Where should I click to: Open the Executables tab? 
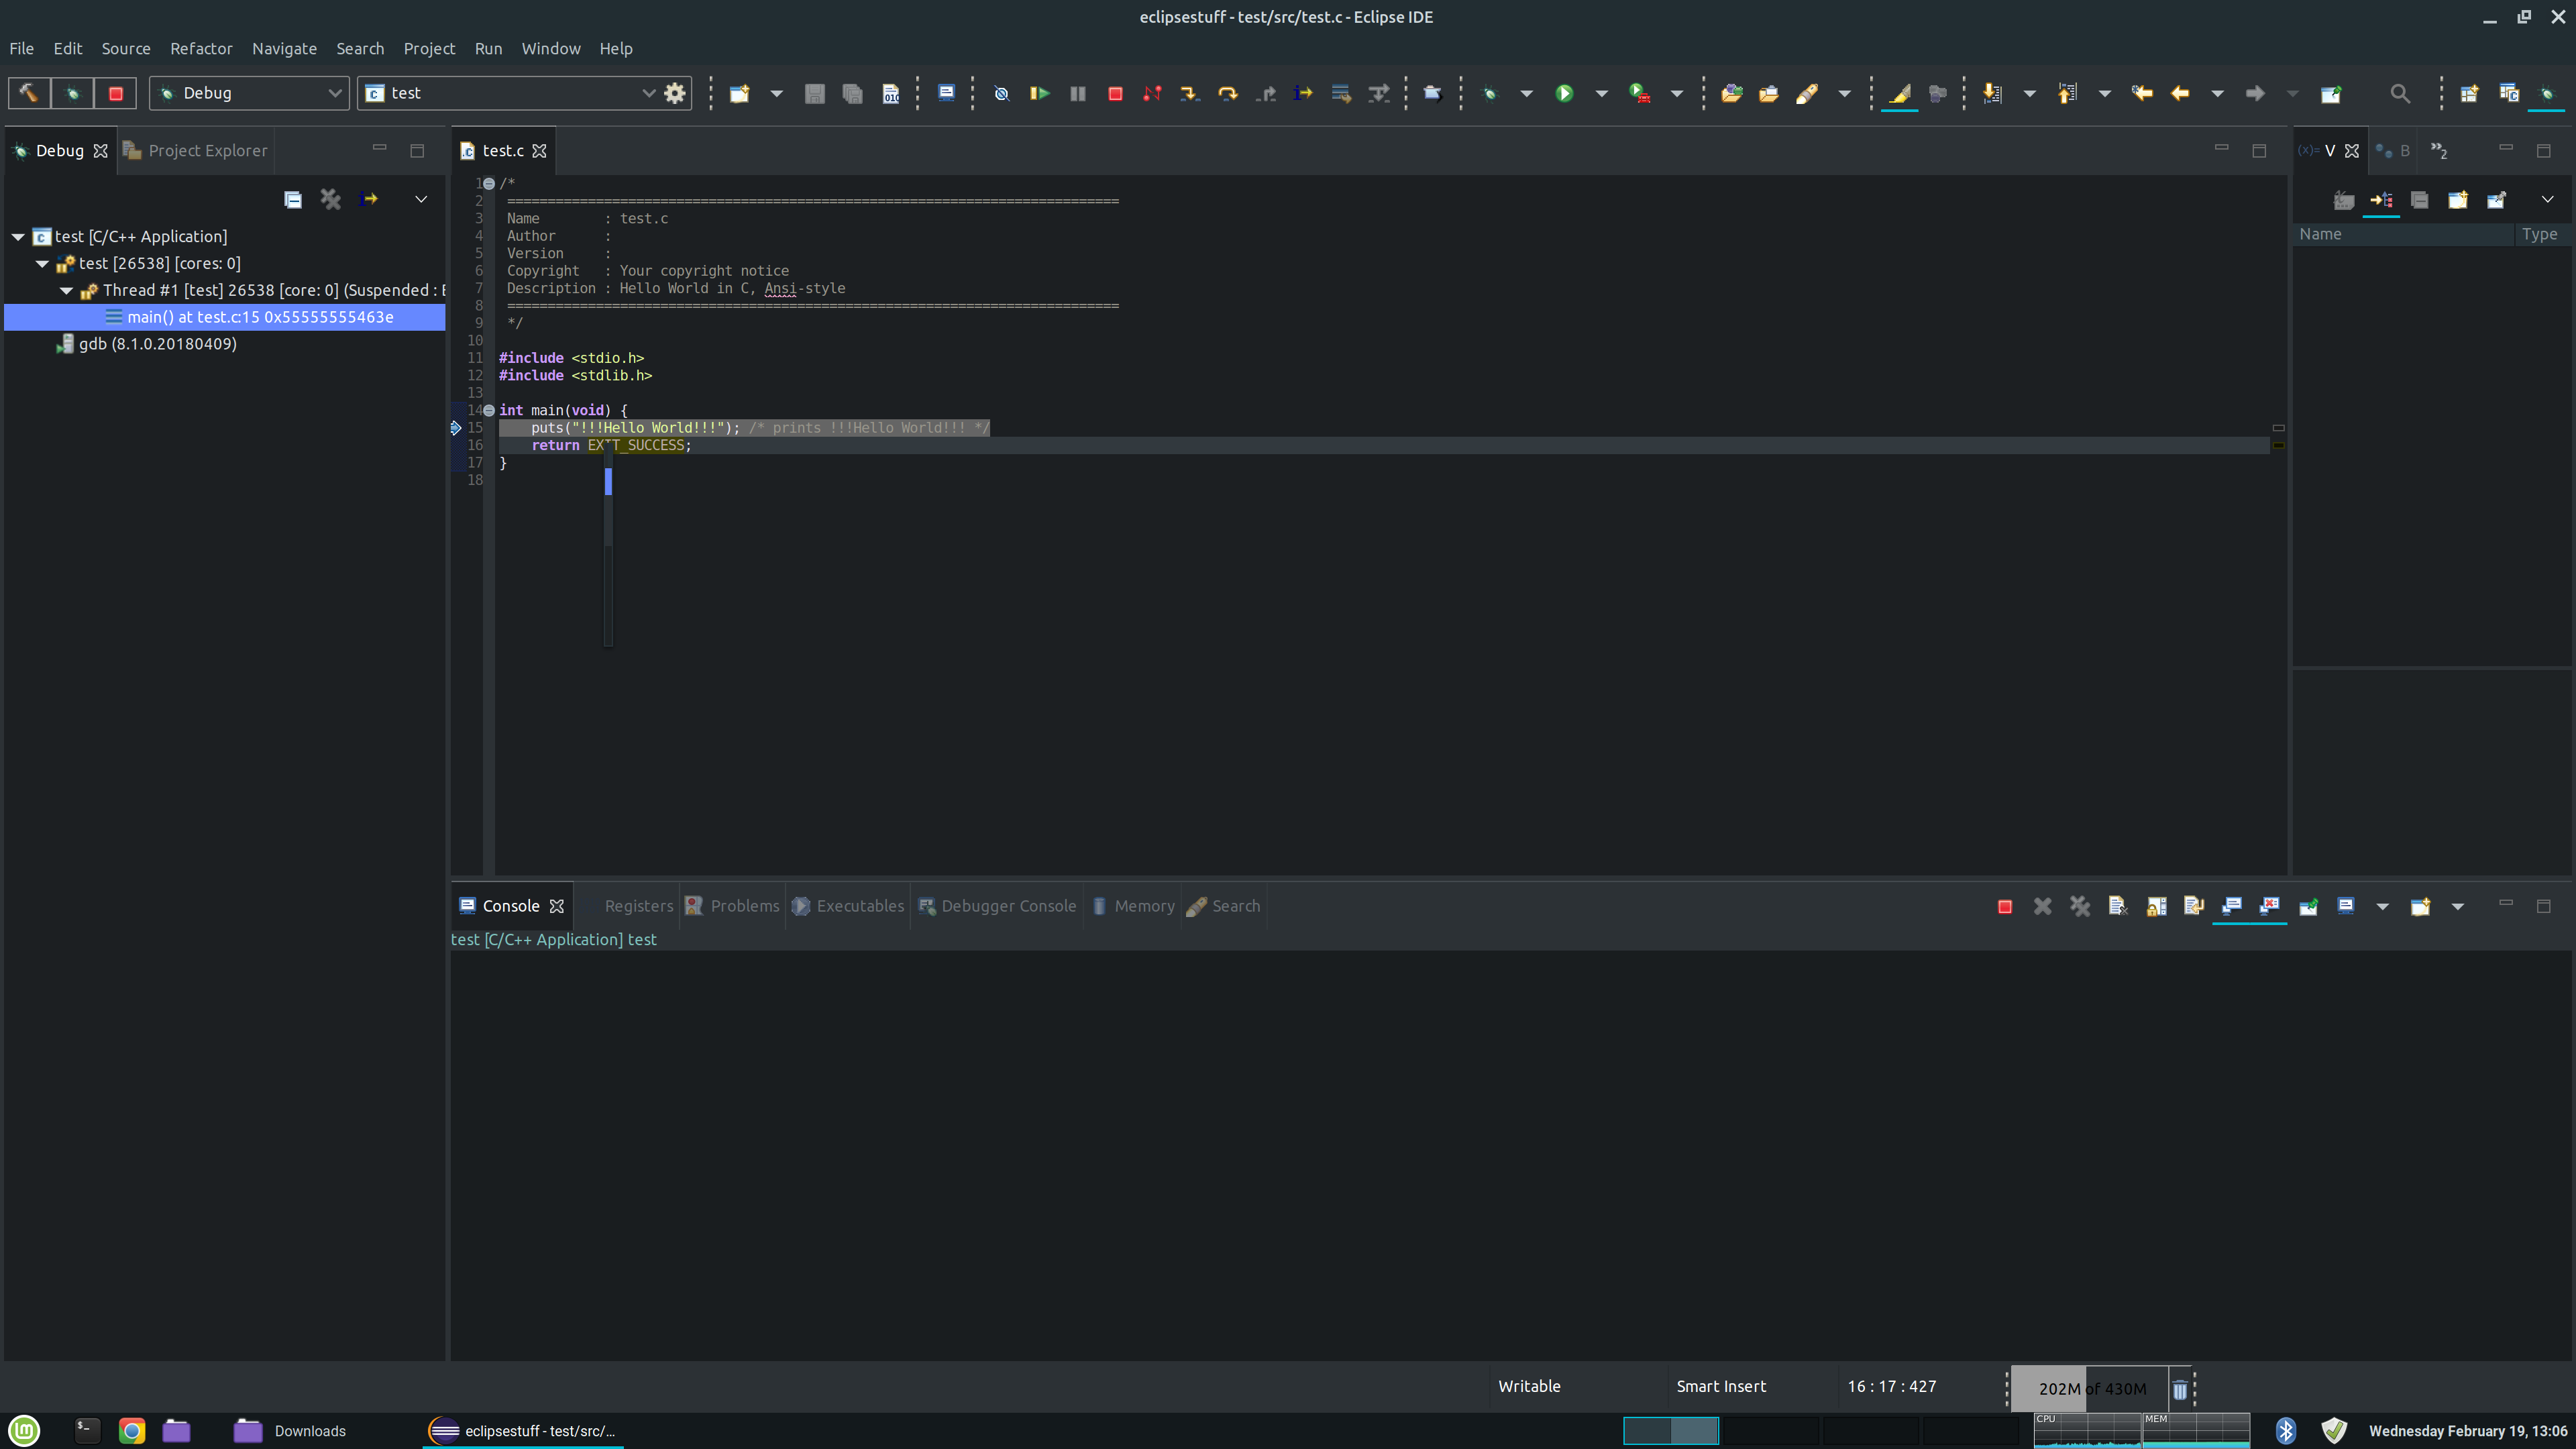coord(848,906)
